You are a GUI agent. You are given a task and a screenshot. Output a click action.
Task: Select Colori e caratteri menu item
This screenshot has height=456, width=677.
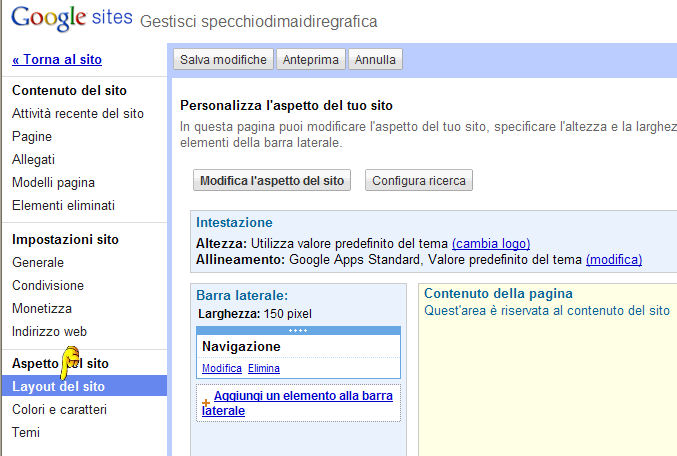coord(59,410)
